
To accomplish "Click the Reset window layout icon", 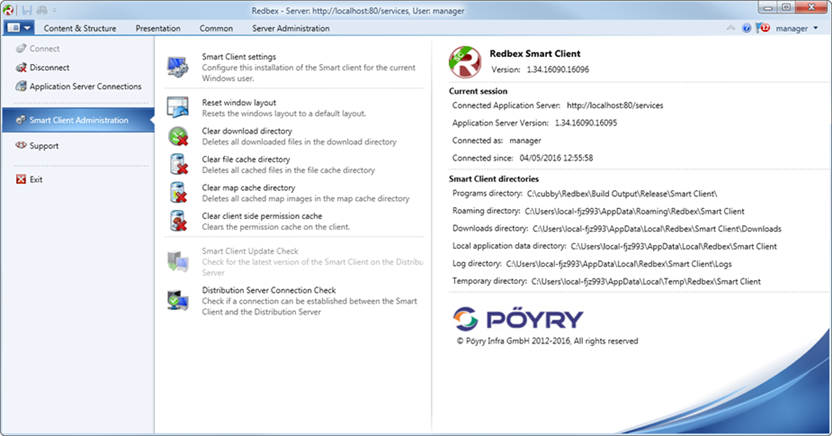I will [178, 108].
